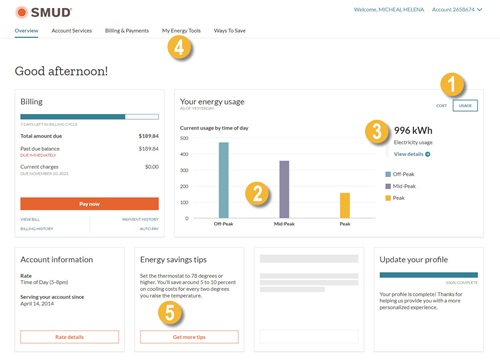The width and height of the screenshot is (500, 363).
Task: Click the numbered callout 4 marker
Action: (x=179, y=48)
